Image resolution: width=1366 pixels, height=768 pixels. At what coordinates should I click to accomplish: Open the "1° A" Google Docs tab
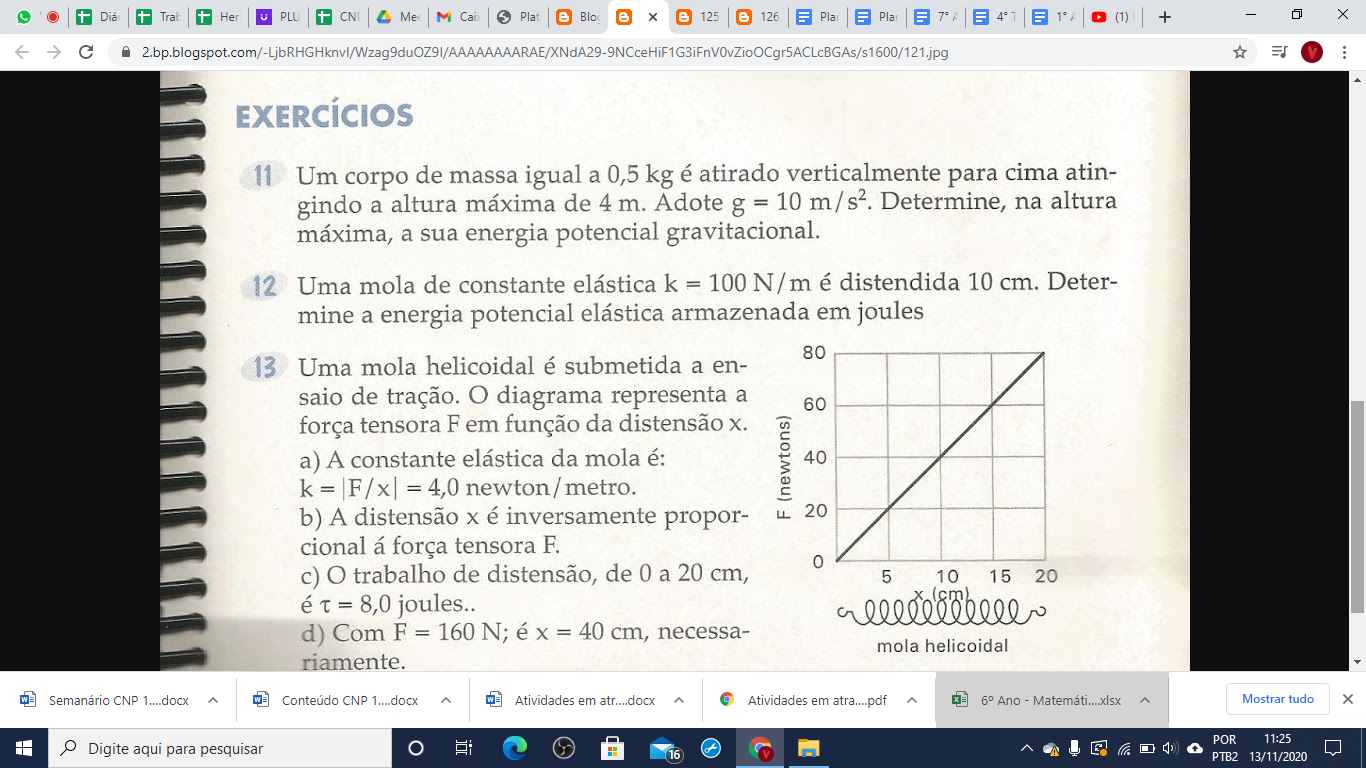coord(1057,17)
